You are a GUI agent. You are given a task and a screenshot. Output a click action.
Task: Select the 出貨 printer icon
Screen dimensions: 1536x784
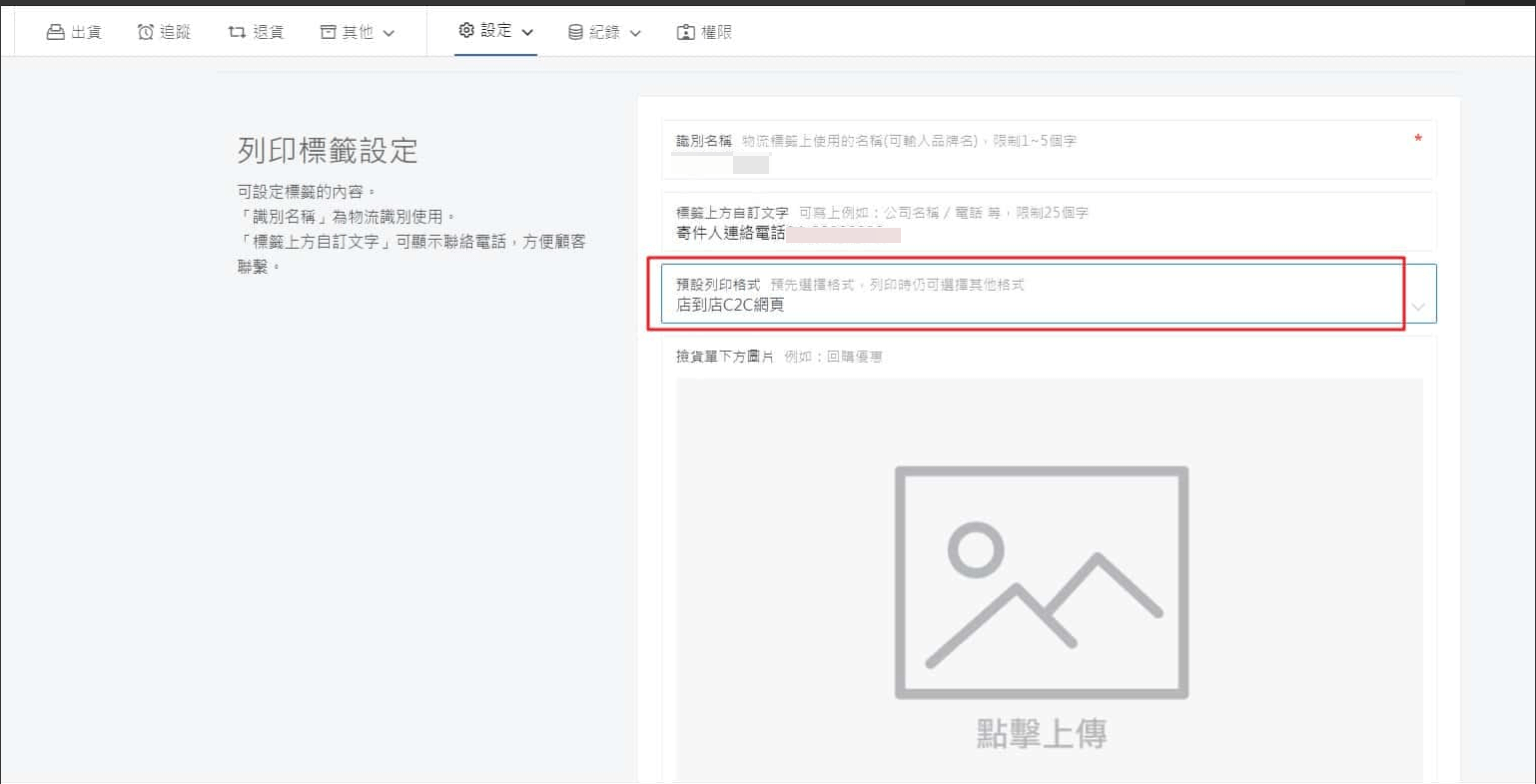point(55,31)
